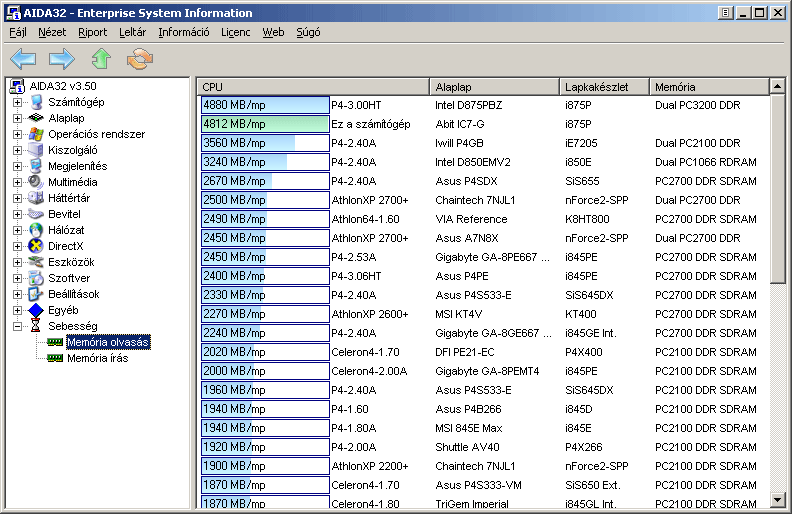Click the DirectX yellow X icon
This screenshot has height=514, width=792.
click(x=36, y=246)
